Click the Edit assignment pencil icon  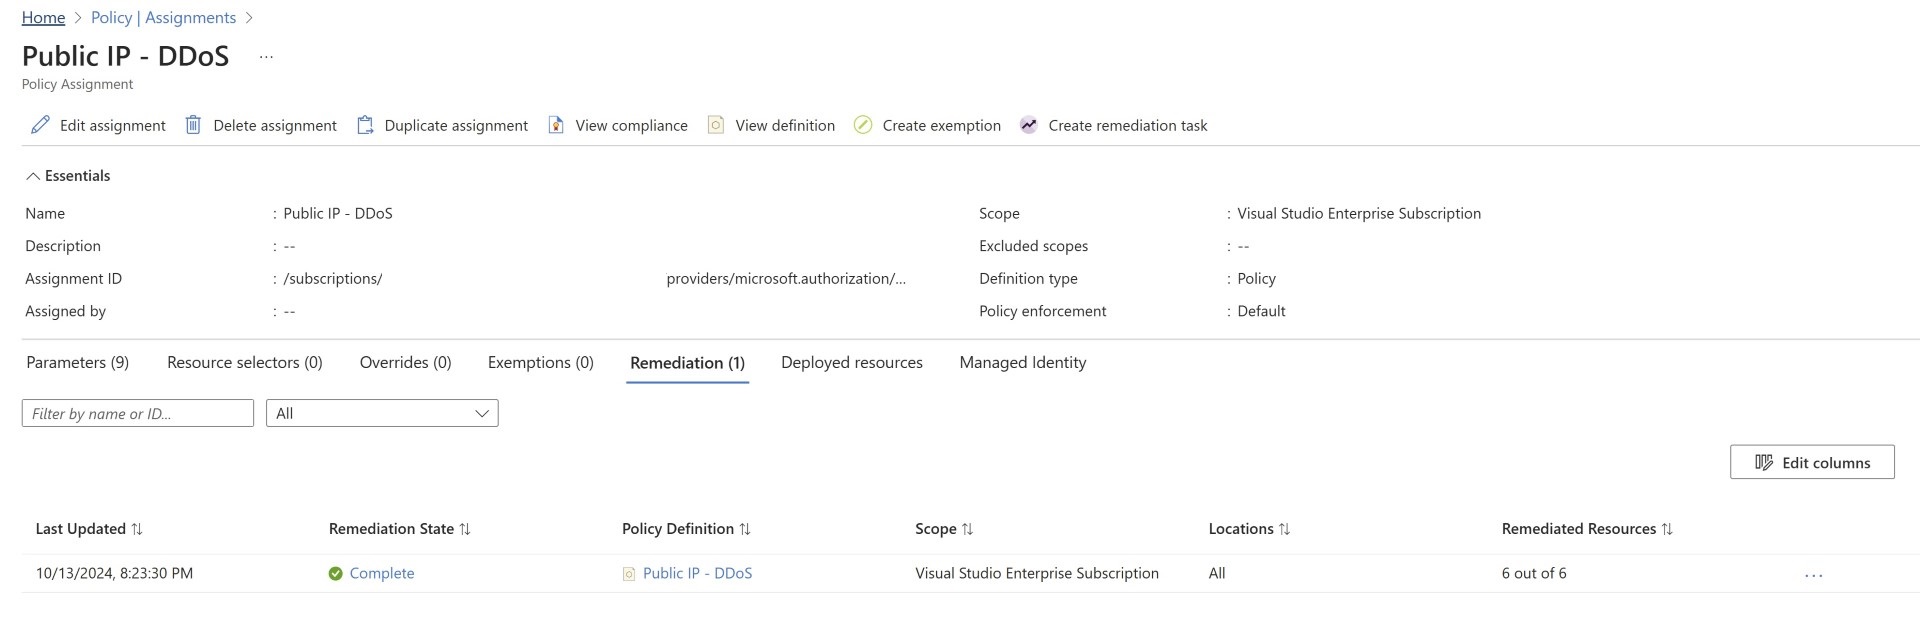point(40,125)
